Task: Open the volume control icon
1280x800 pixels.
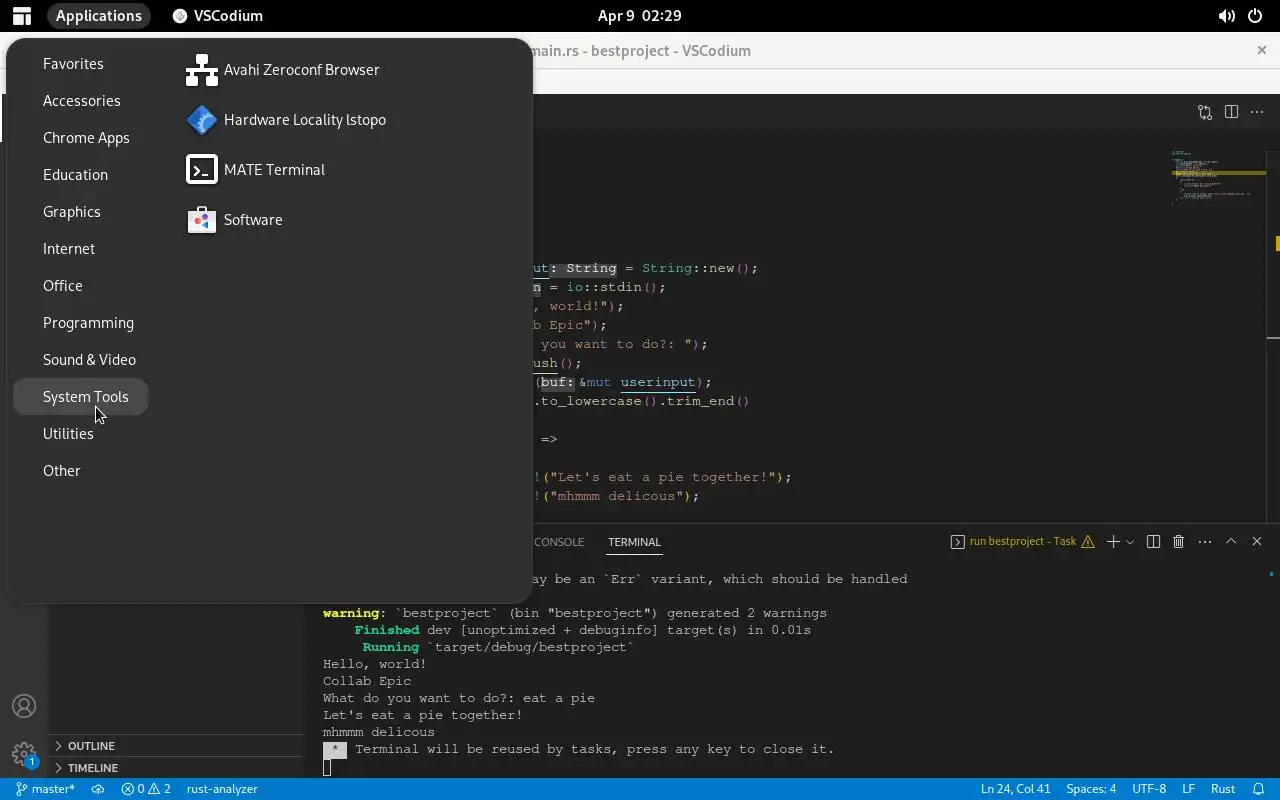Action: [1226, 16]
